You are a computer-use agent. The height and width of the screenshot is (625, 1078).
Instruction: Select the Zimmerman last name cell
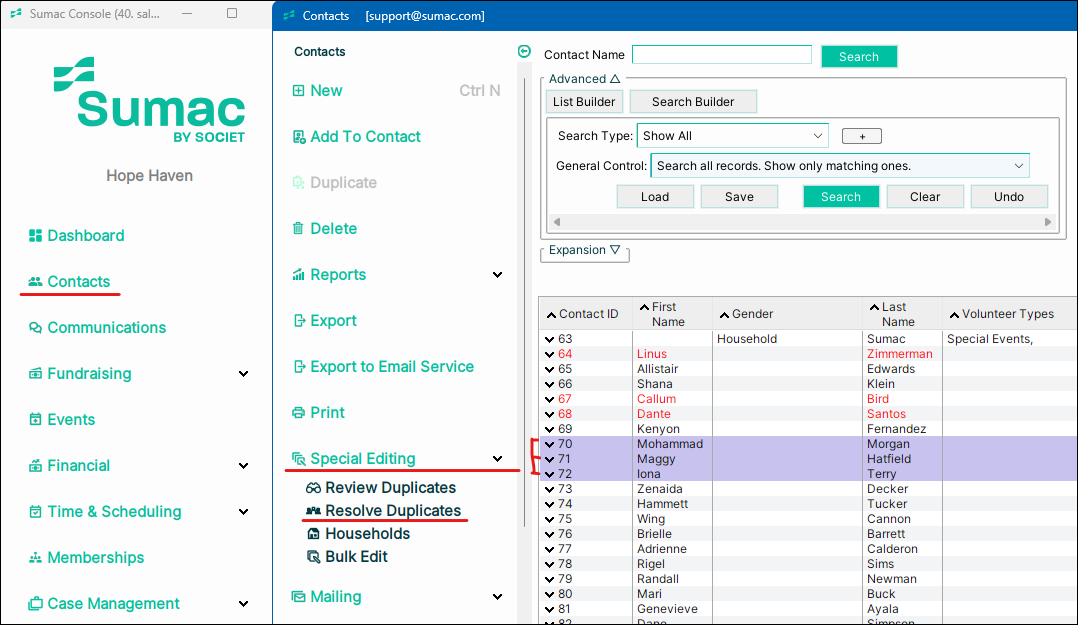[900, 354]
